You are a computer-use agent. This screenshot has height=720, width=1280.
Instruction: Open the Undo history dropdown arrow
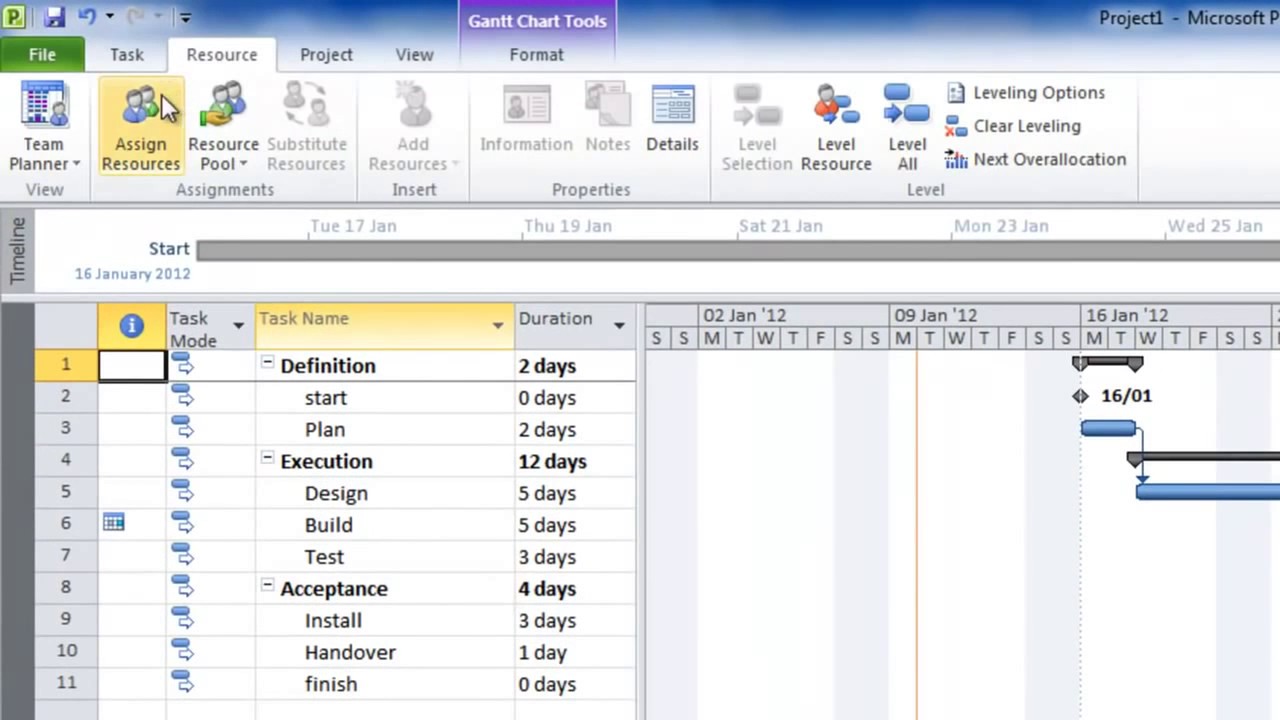tap(109, 17)
